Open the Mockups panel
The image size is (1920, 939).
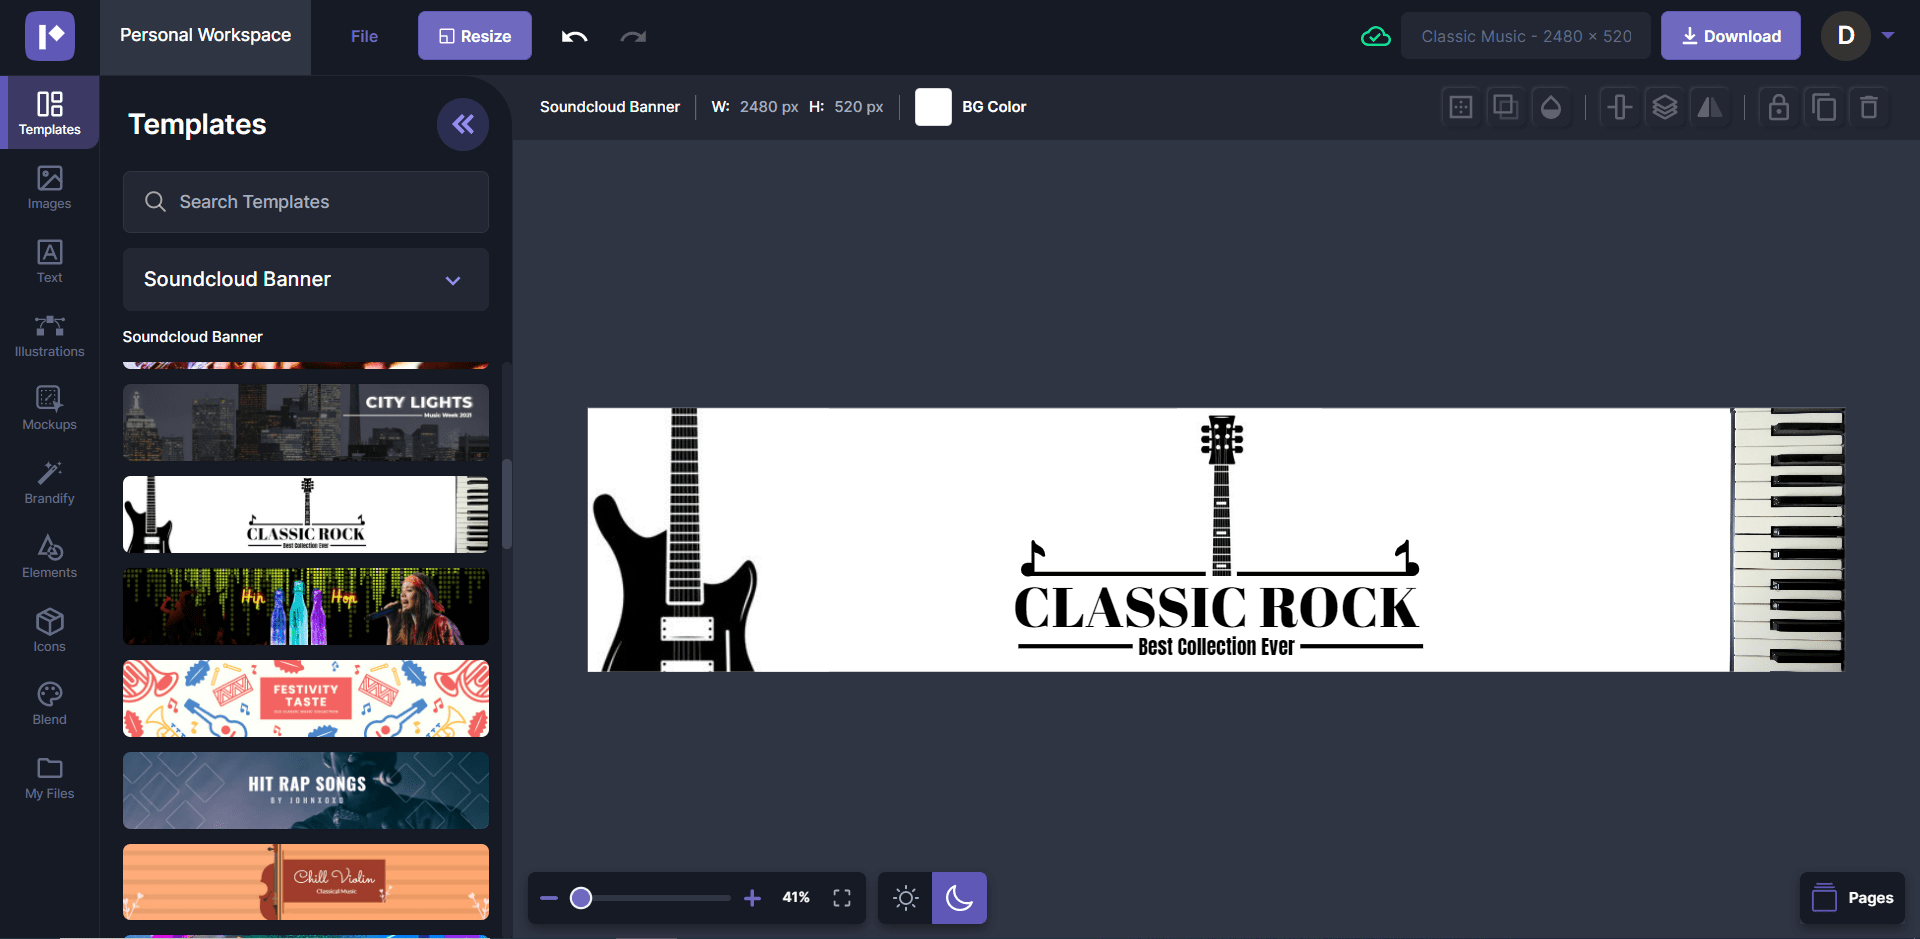click(x=49, y=408)
